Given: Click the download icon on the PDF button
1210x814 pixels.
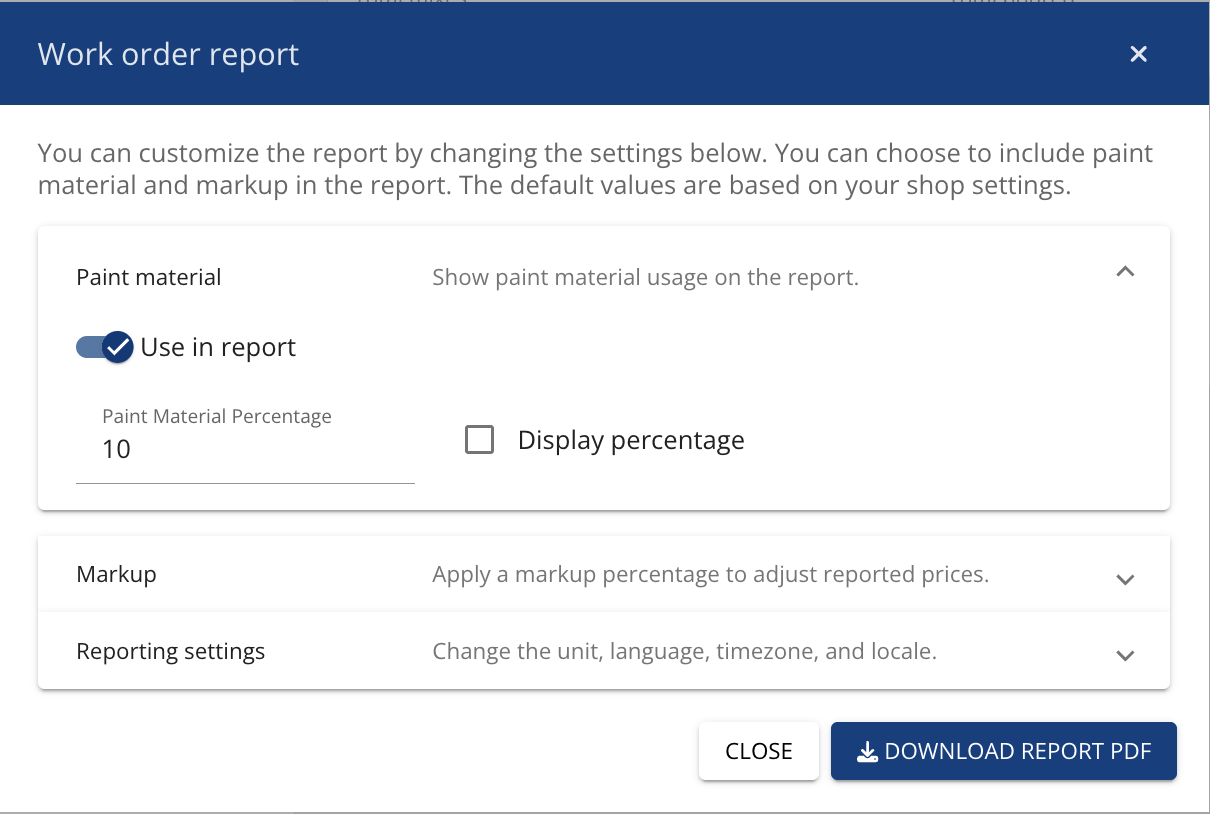Looking at the screenshot, I should coord(868,751).
